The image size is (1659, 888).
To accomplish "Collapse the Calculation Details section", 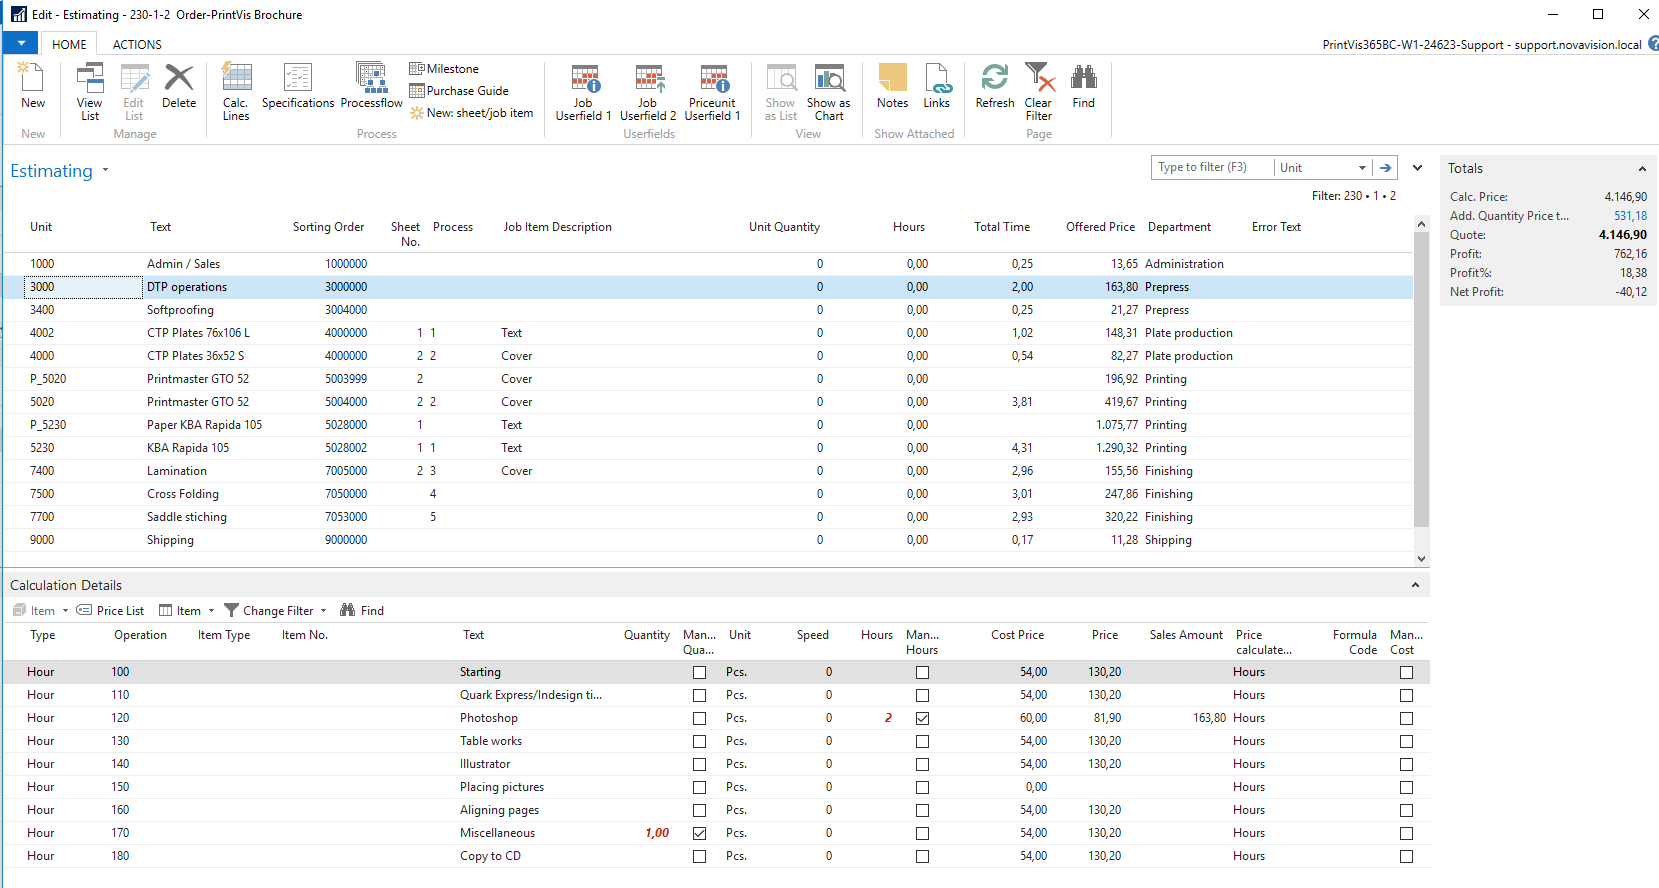I will (1415, 585).
